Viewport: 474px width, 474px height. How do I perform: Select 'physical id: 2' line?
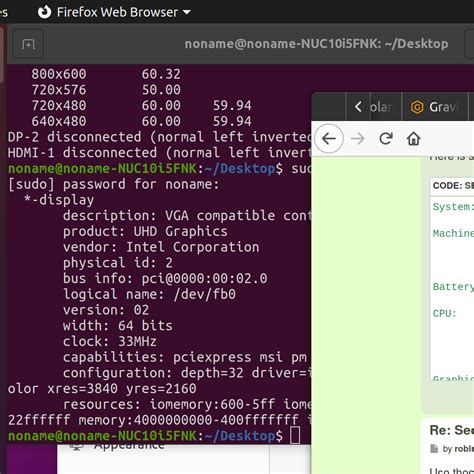coord(118,263)
